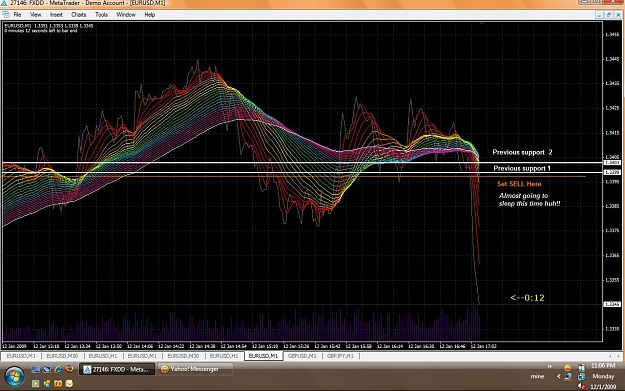Click the '12 Jan 2009' time axis label
625x391 pixels.
pyautogui.click(x=14, y=346)
